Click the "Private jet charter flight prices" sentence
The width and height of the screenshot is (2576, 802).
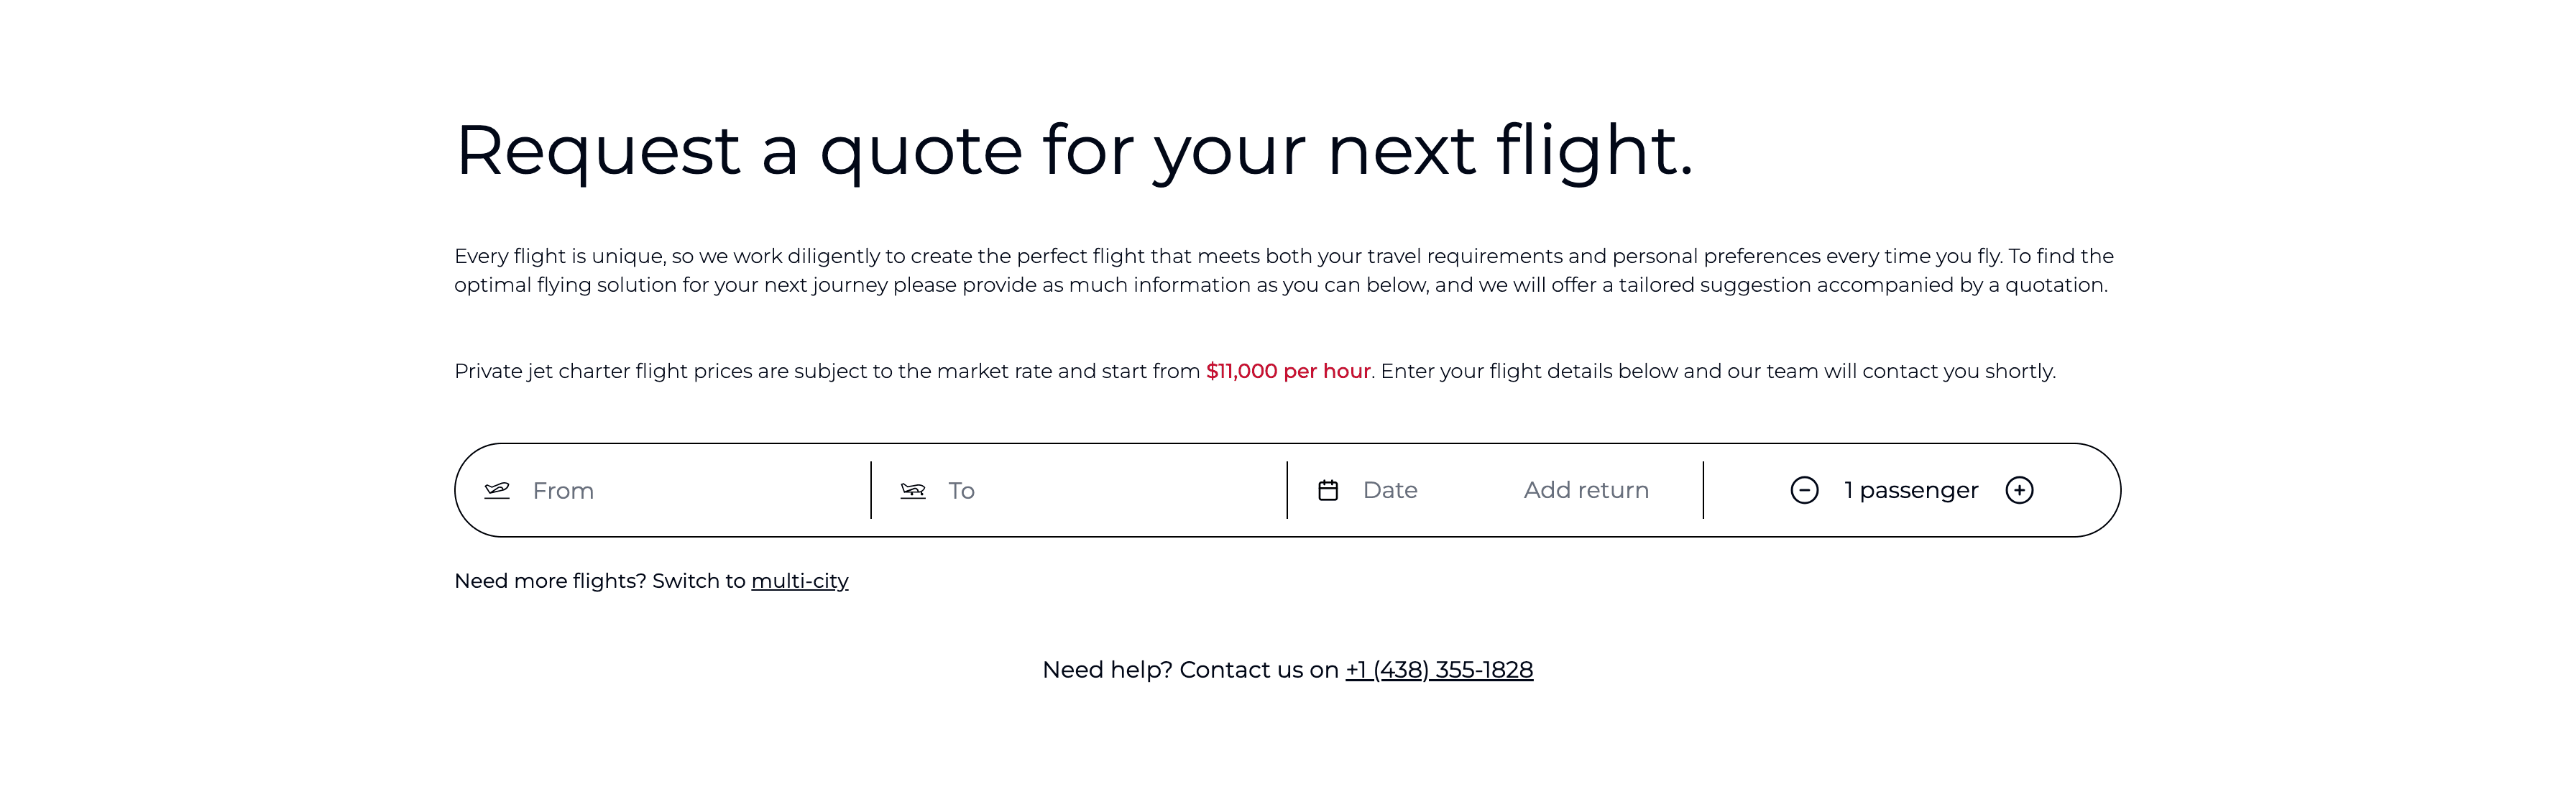coord(827,371)
